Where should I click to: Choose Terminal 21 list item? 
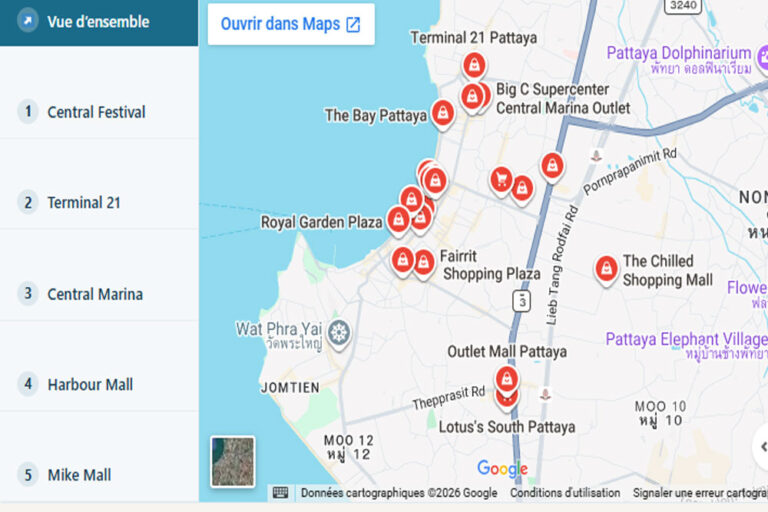[99, 202]
